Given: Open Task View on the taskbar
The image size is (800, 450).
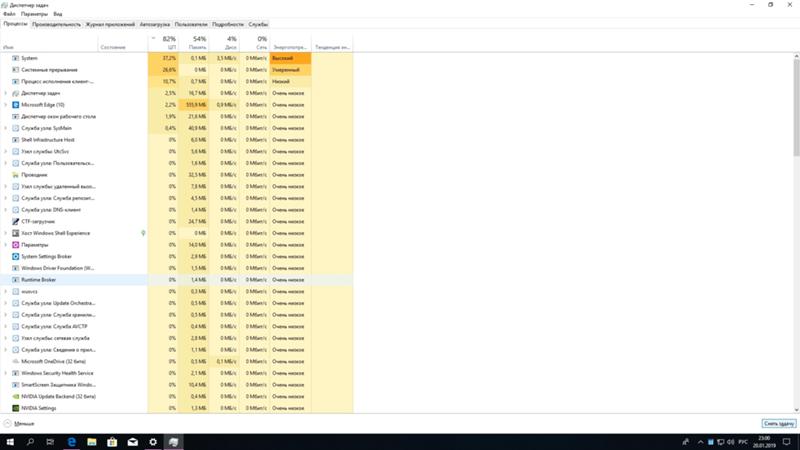Looking at the screenshot, I should (x=50, y=442).
